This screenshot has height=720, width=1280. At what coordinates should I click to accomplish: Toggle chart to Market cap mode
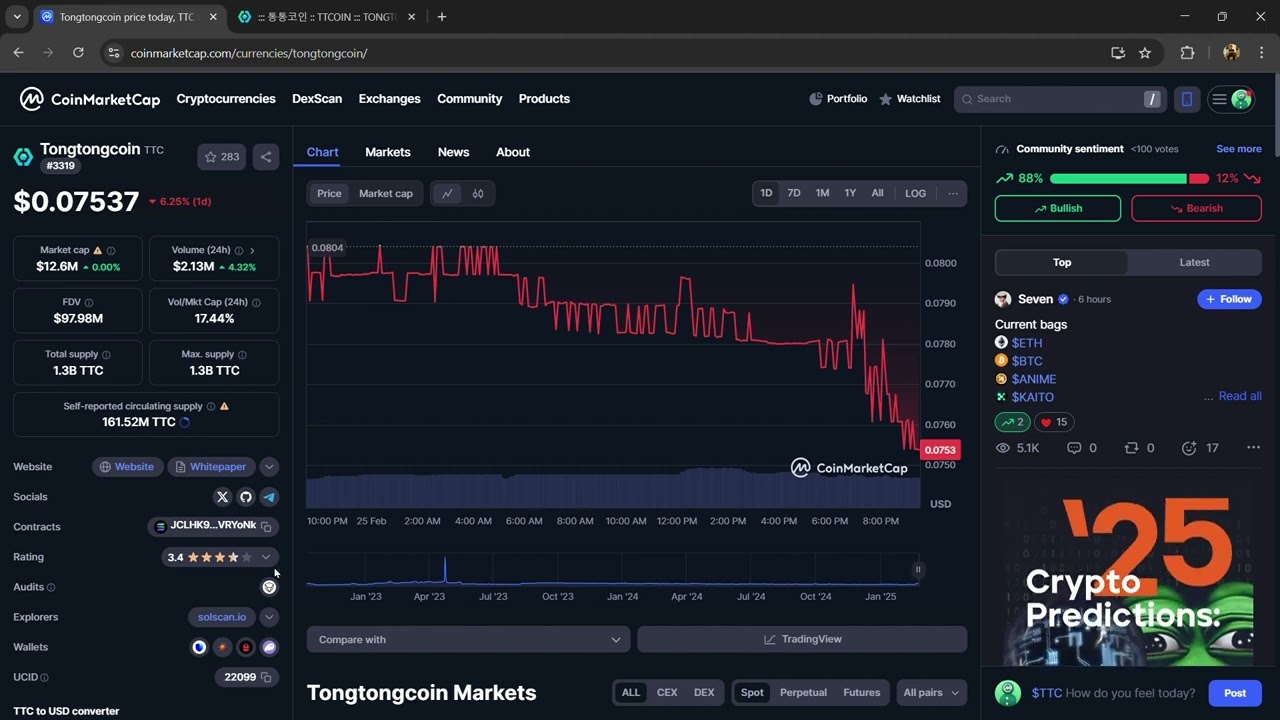pos(386,194)
